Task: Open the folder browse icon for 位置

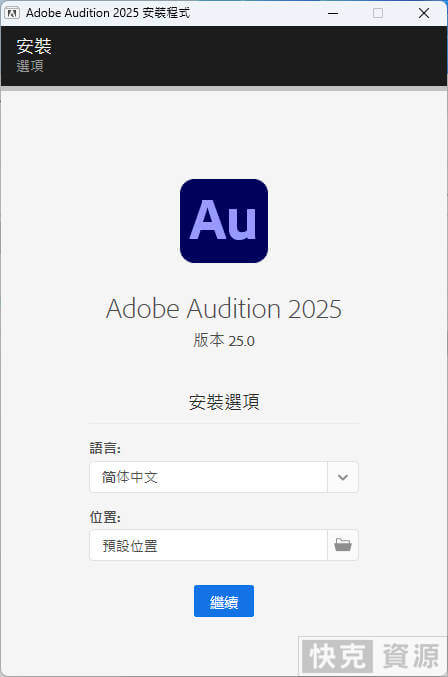Action: [x=343, y=545]
